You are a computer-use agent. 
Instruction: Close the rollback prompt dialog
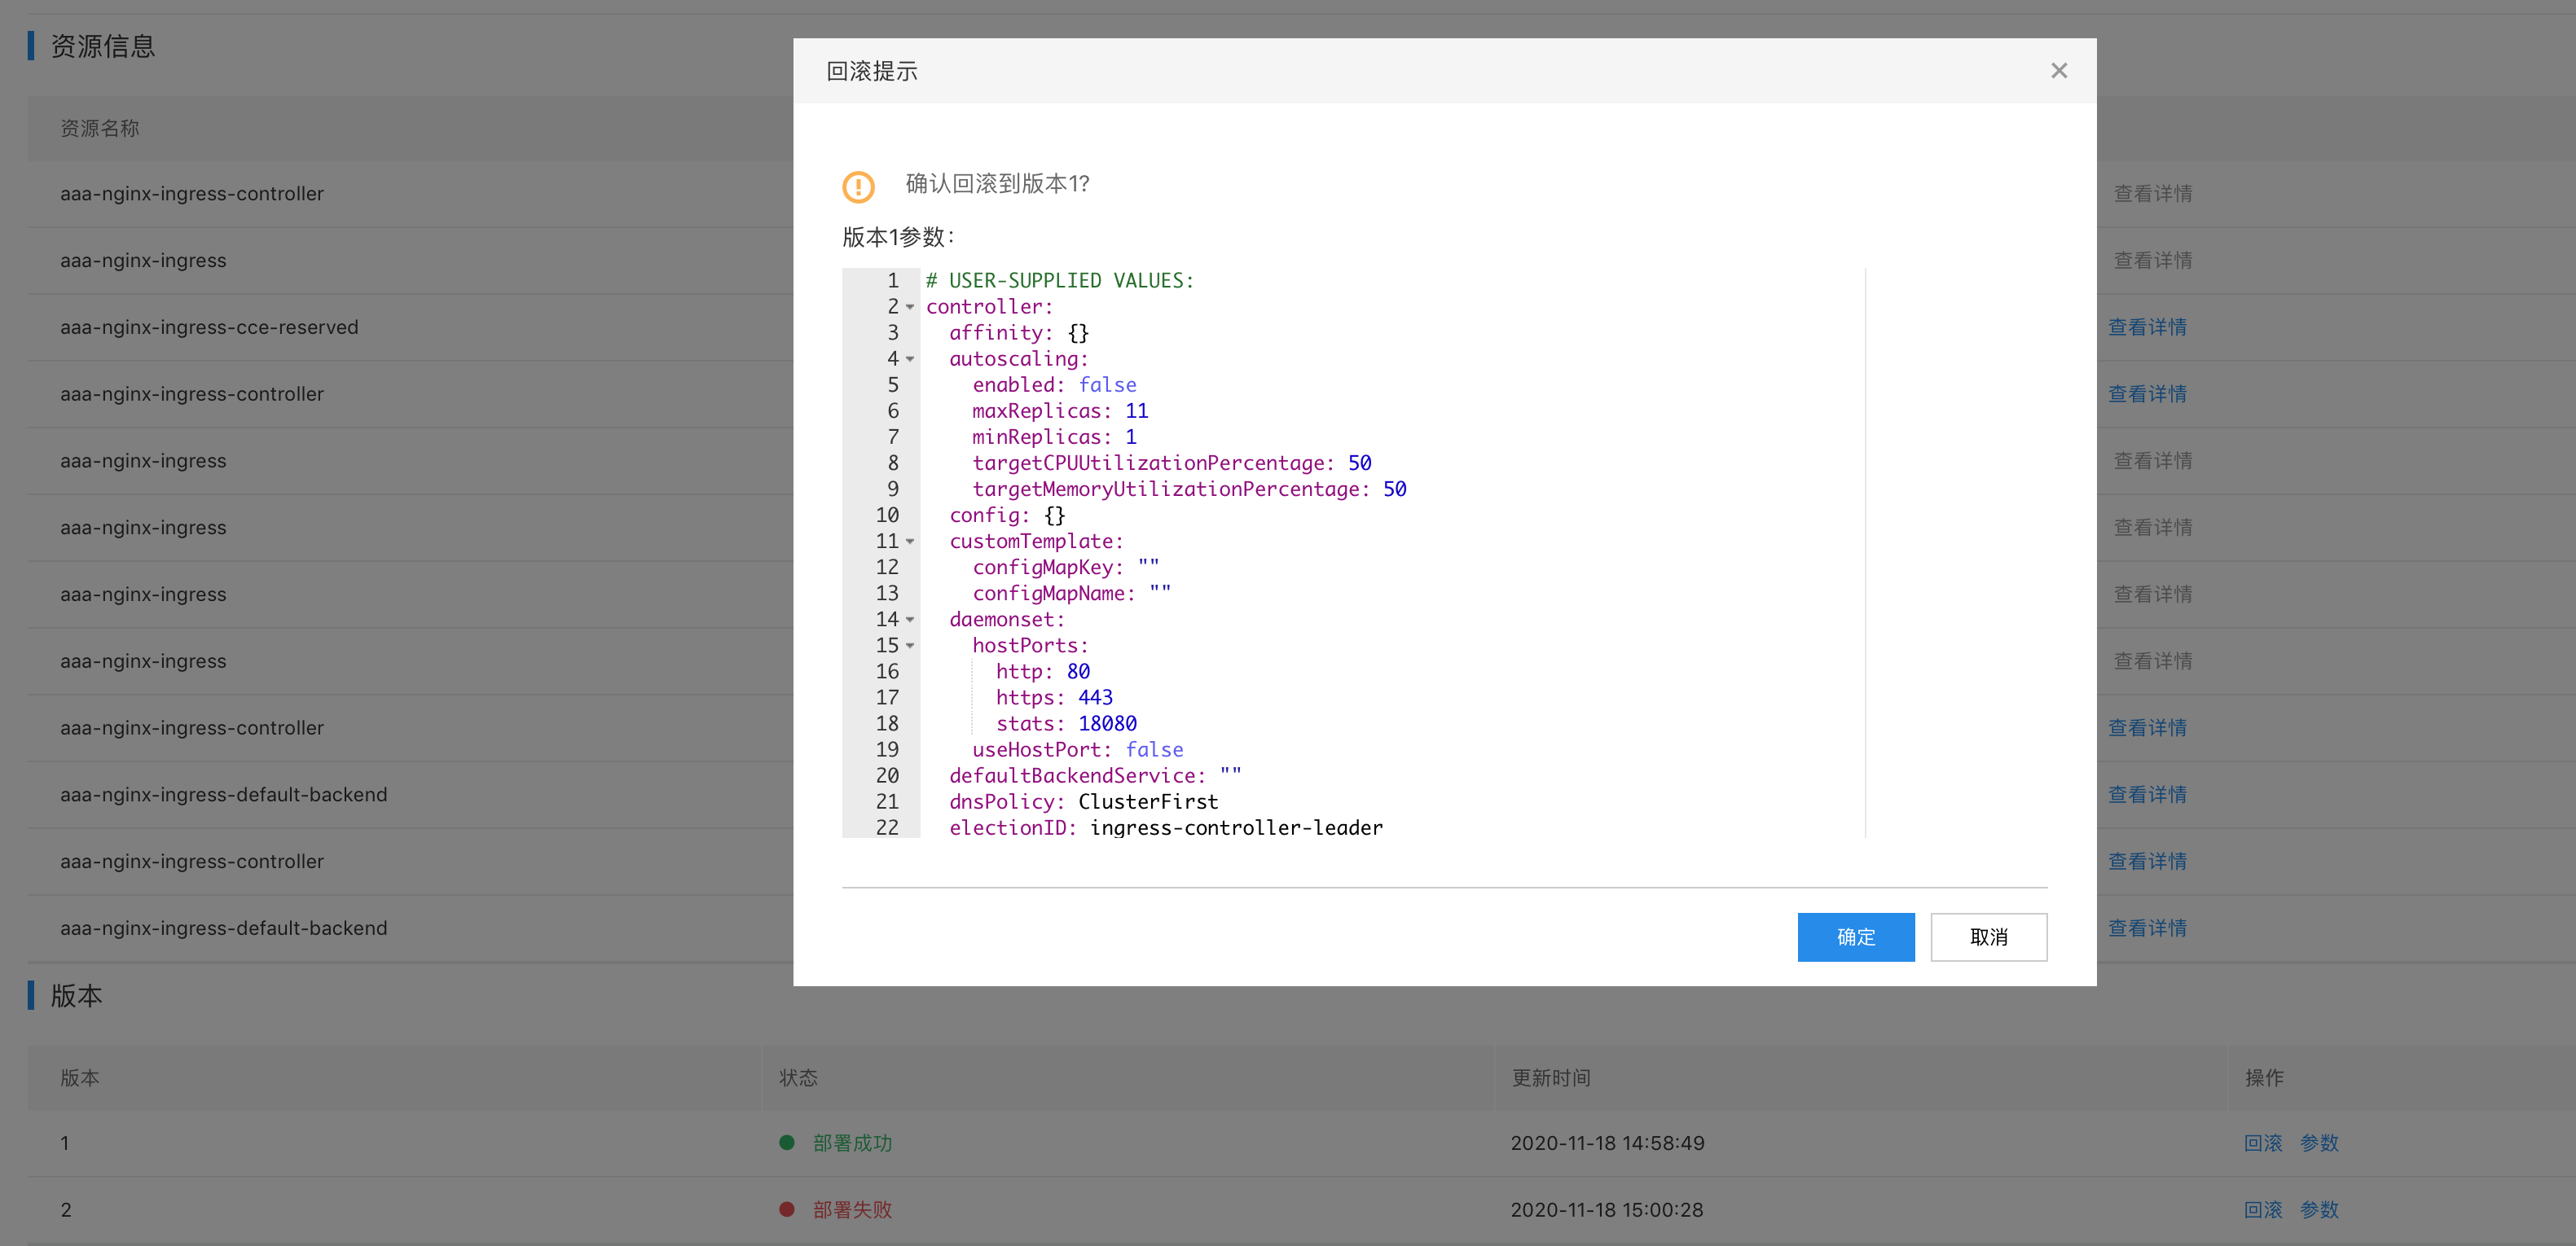click(2058, 71)
